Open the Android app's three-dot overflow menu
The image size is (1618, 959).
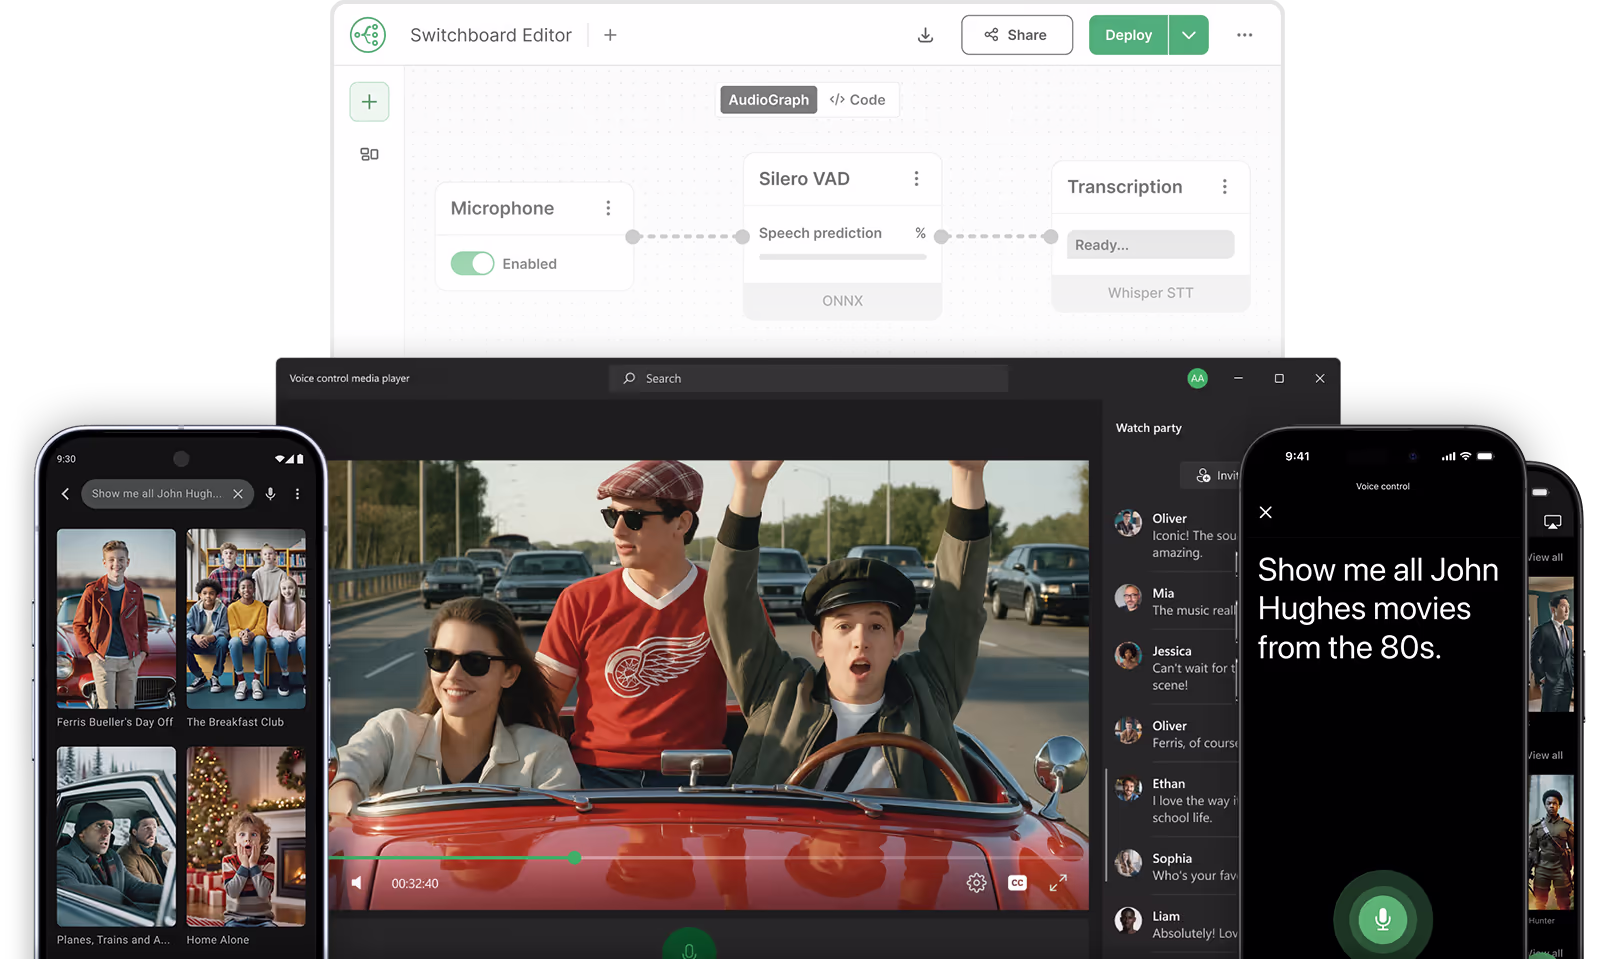click(297, 494)
